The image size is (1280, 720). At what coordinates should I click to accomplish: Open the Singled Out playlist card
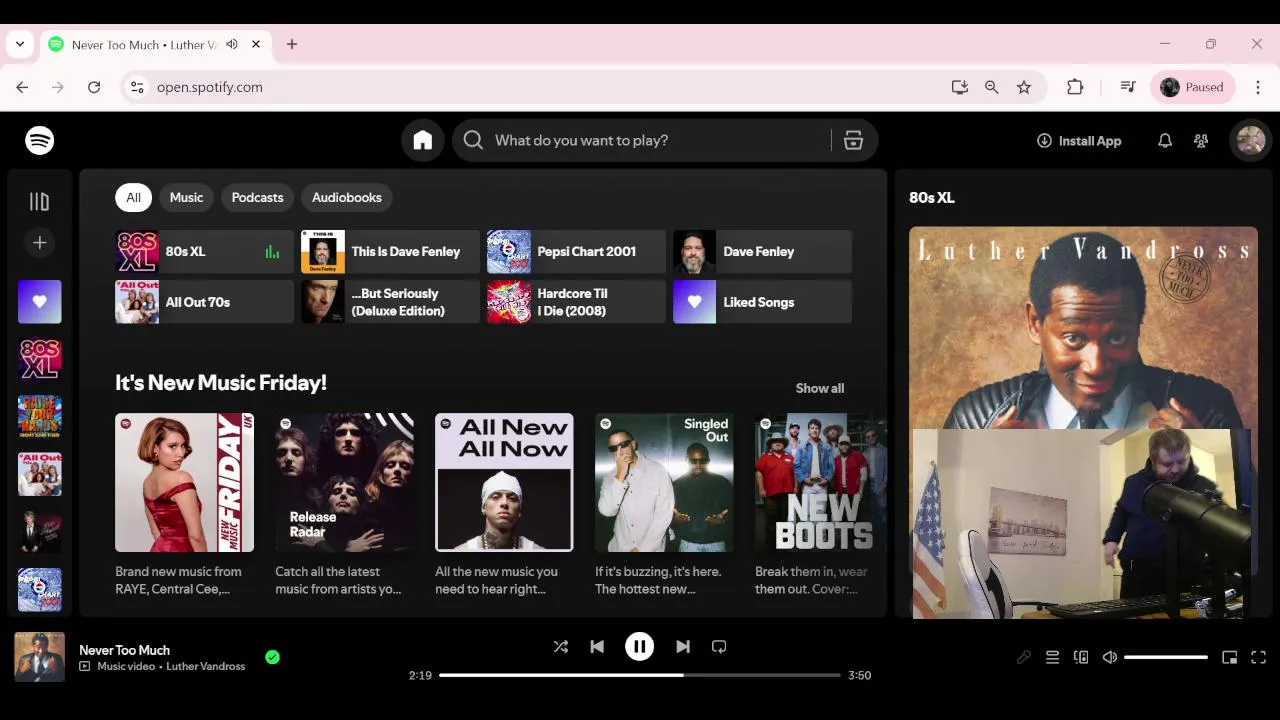pyautogui.click(x=665, y=505)
